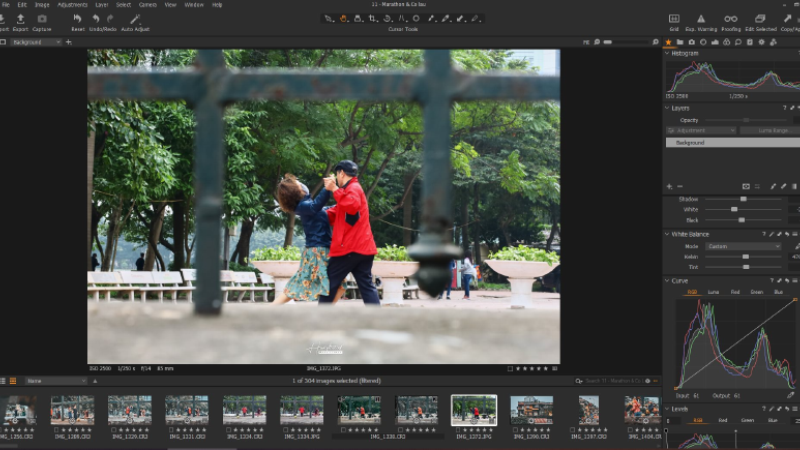Tick the checkbox under thumbnail IMG_1334.CR2
800x450 pixels.
[229, 430]
